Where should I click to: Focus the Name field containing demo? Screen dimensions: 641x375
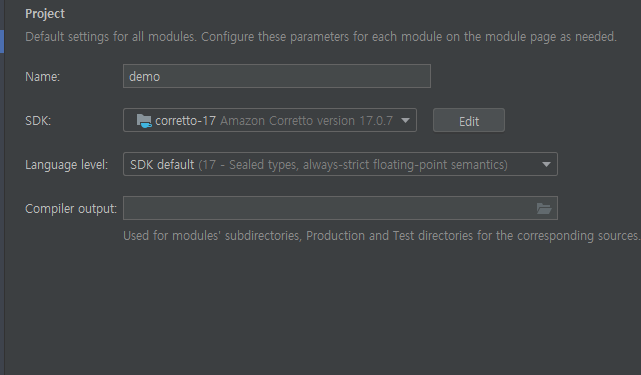(x=277, y=76)
